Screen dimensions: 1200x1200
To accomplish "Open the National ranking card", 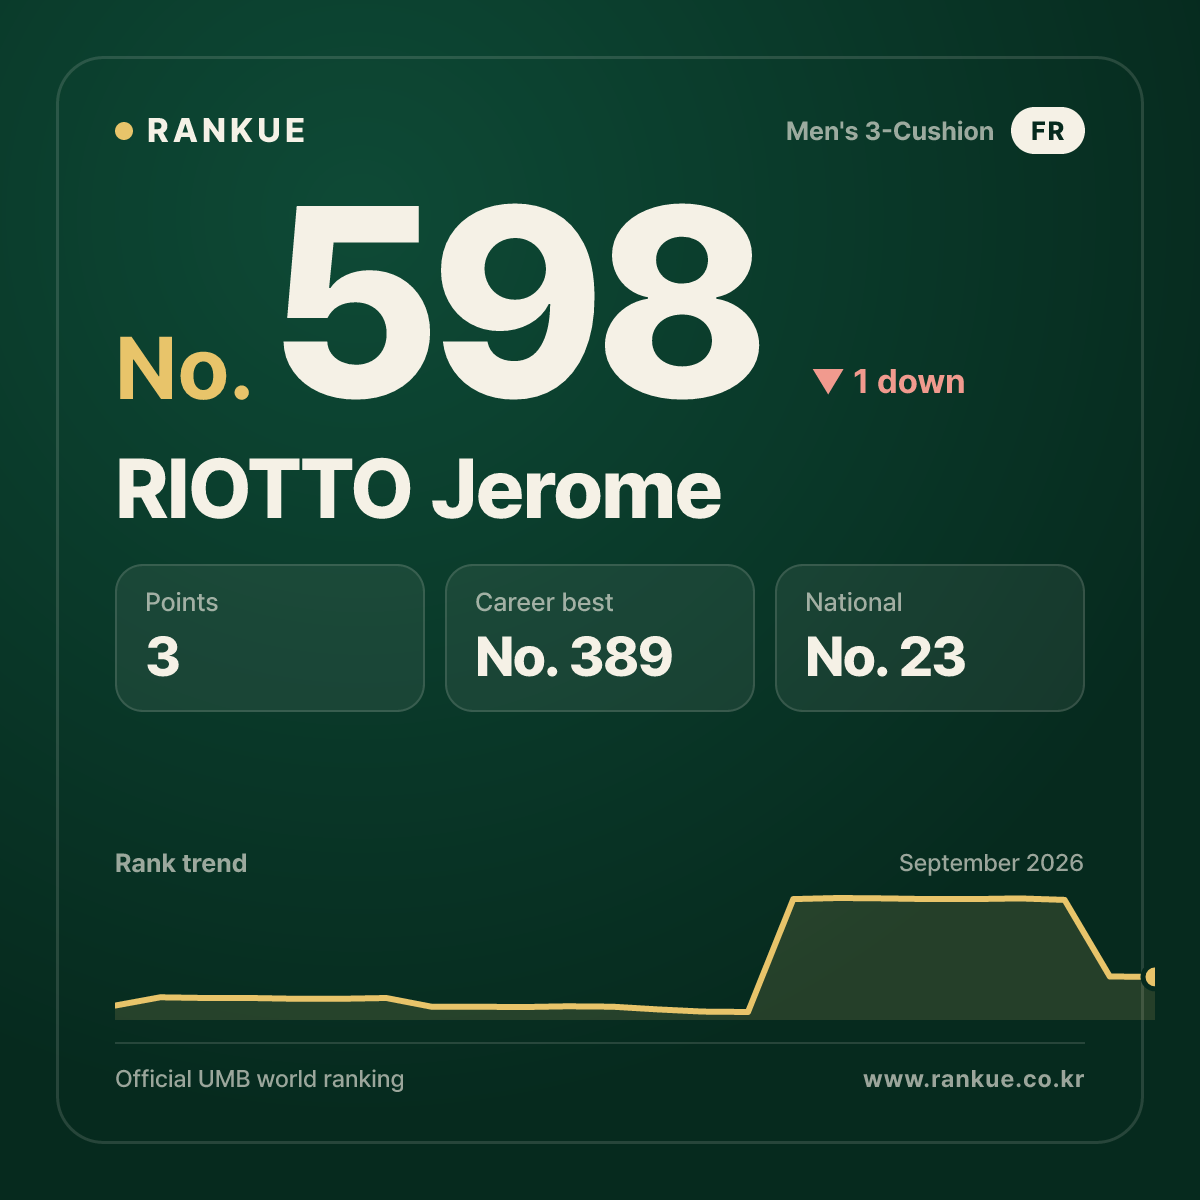I will [x=930, y=638].
